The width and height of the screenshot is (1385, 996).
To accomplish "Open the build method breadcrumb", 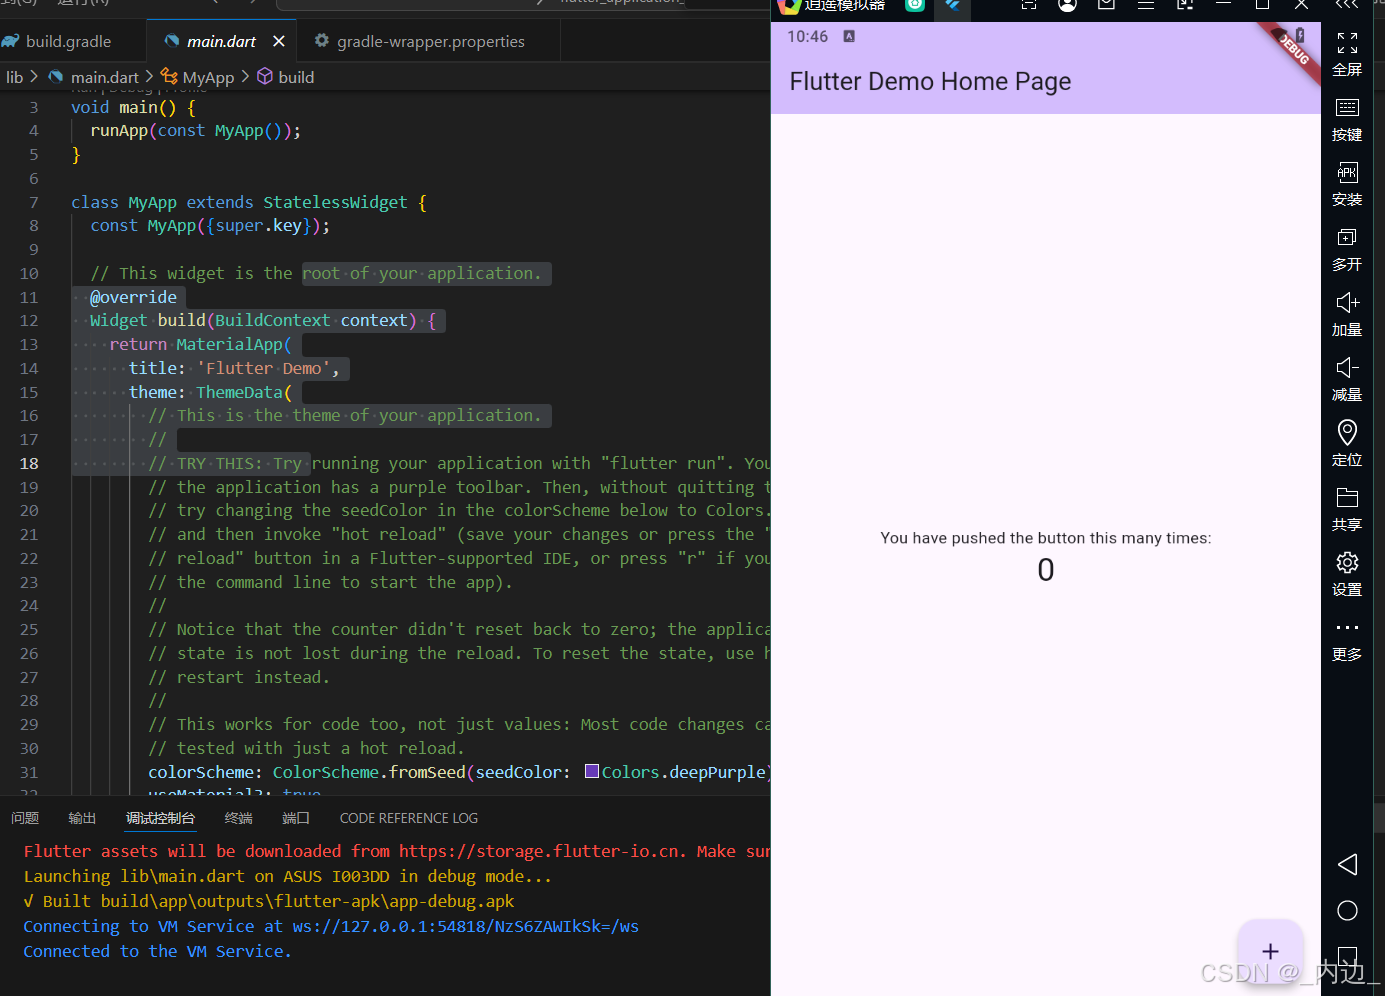I will tap(296, 77).
